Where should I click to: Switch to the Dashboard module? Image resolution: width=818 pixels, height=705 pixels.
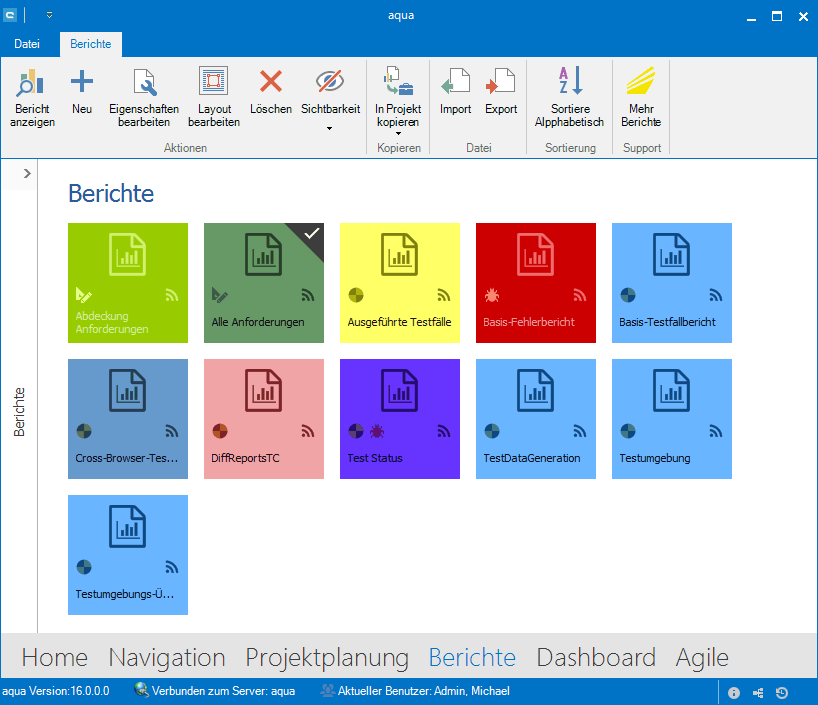coord(595,657)
